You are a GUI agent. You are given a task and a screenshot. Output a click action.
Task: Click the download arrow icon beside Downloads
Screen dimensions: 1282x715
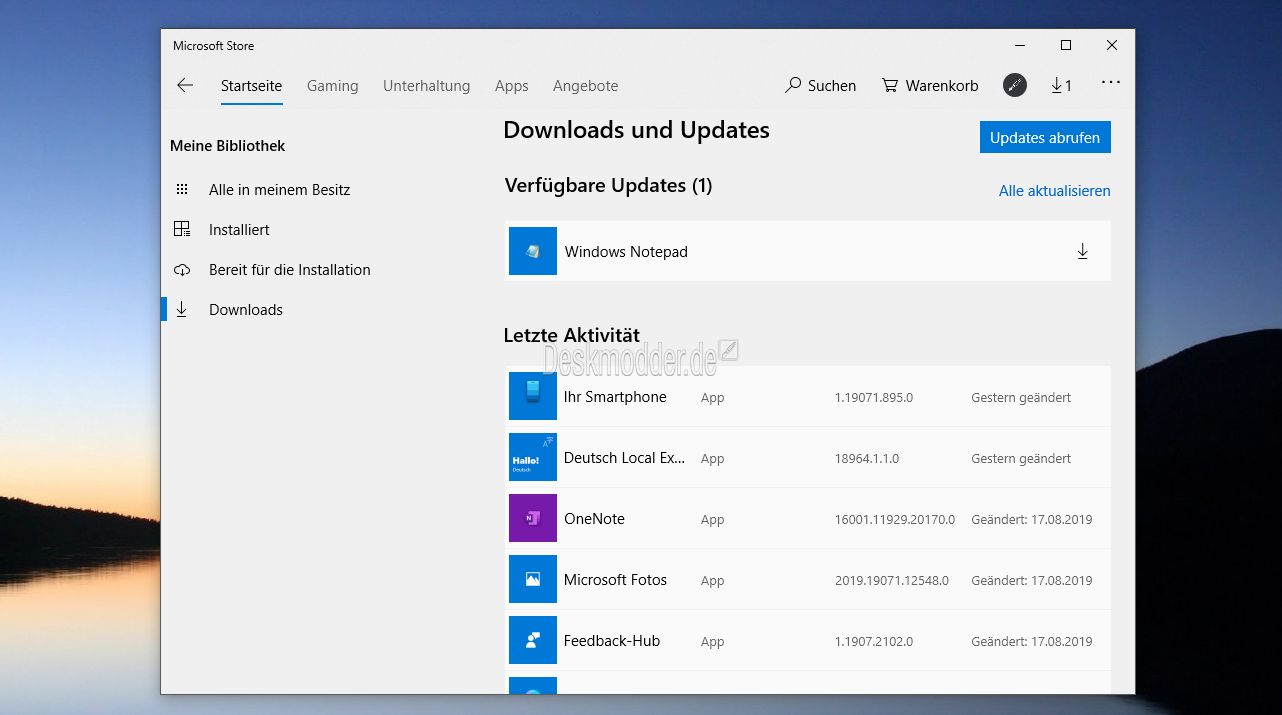[x=182, y=310]
